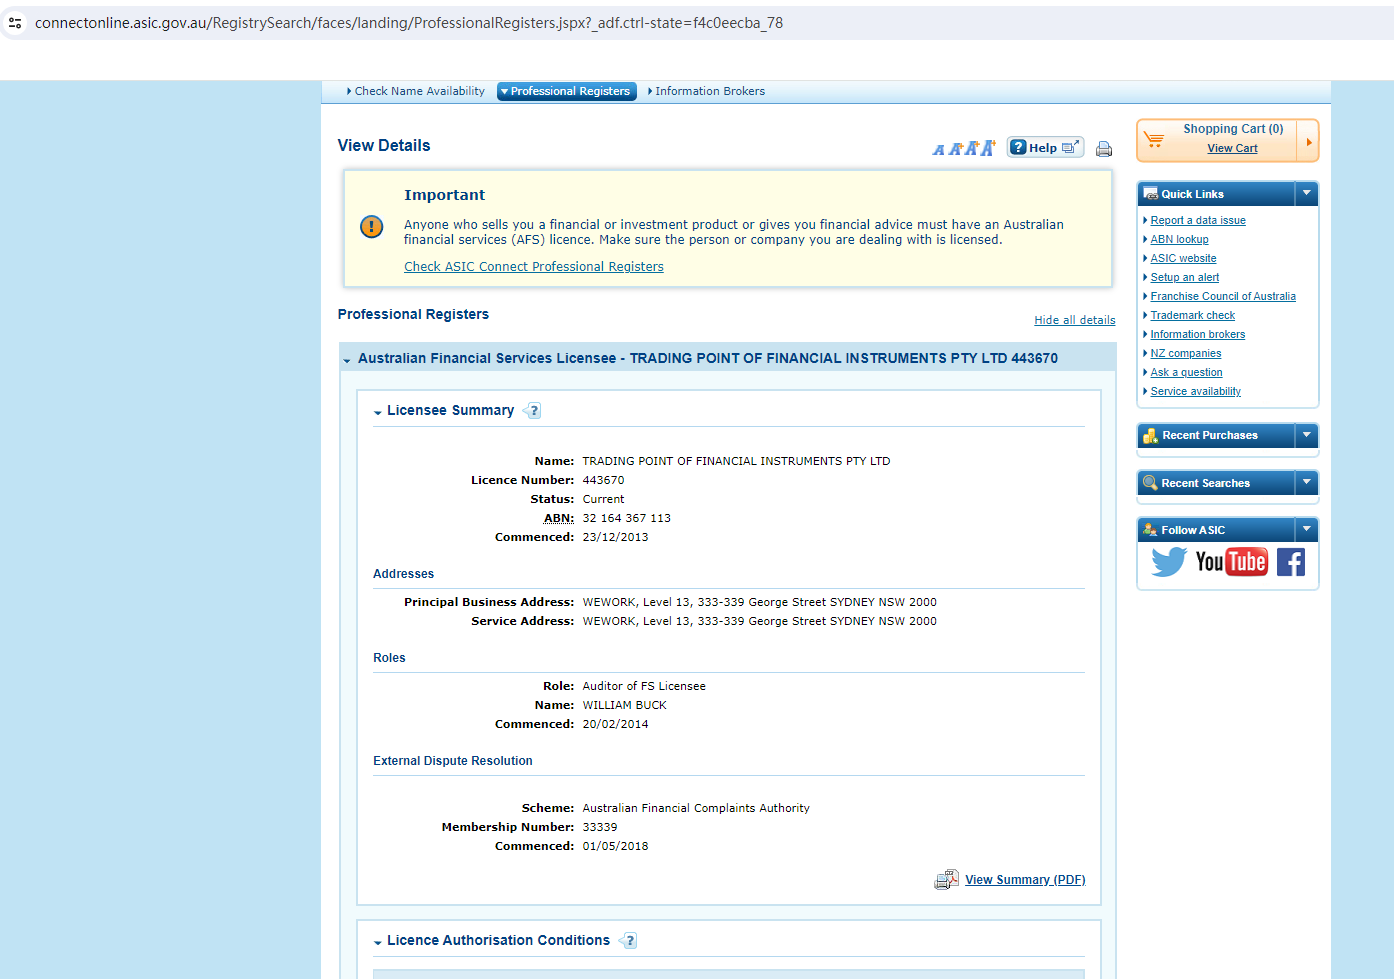The image size is (1394, 979).
Task: Click the smallest font size 'A' icon
Action: (x=939, y=150)
